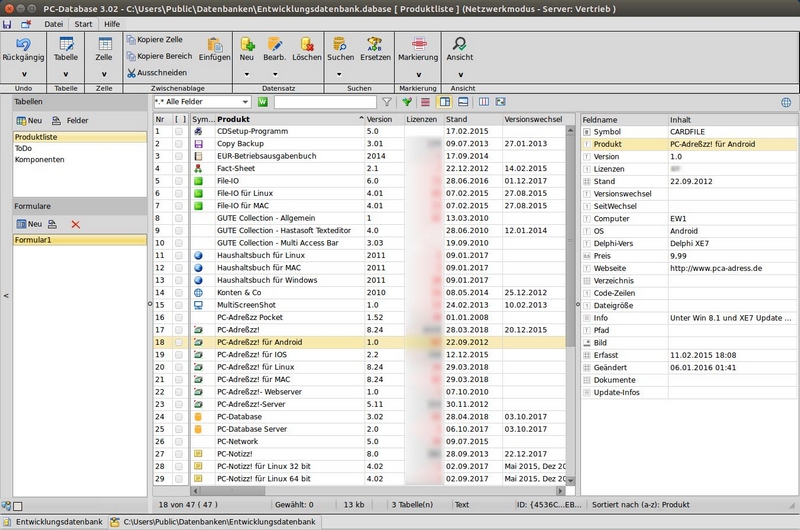Expand the dropdown arrow under Bearb.

click(x=274, y=74)
